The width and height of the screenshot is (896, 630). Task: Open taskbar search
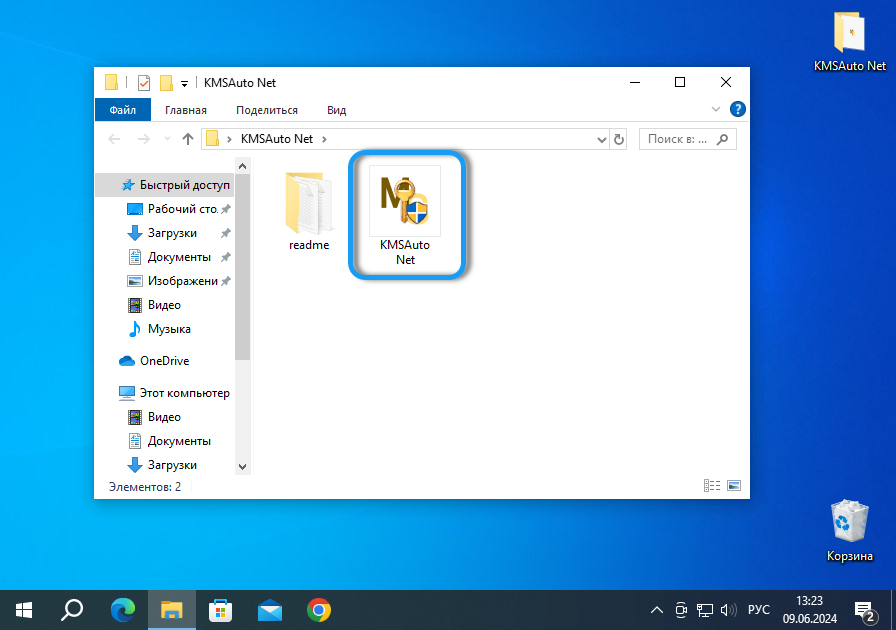click(72, 610)
